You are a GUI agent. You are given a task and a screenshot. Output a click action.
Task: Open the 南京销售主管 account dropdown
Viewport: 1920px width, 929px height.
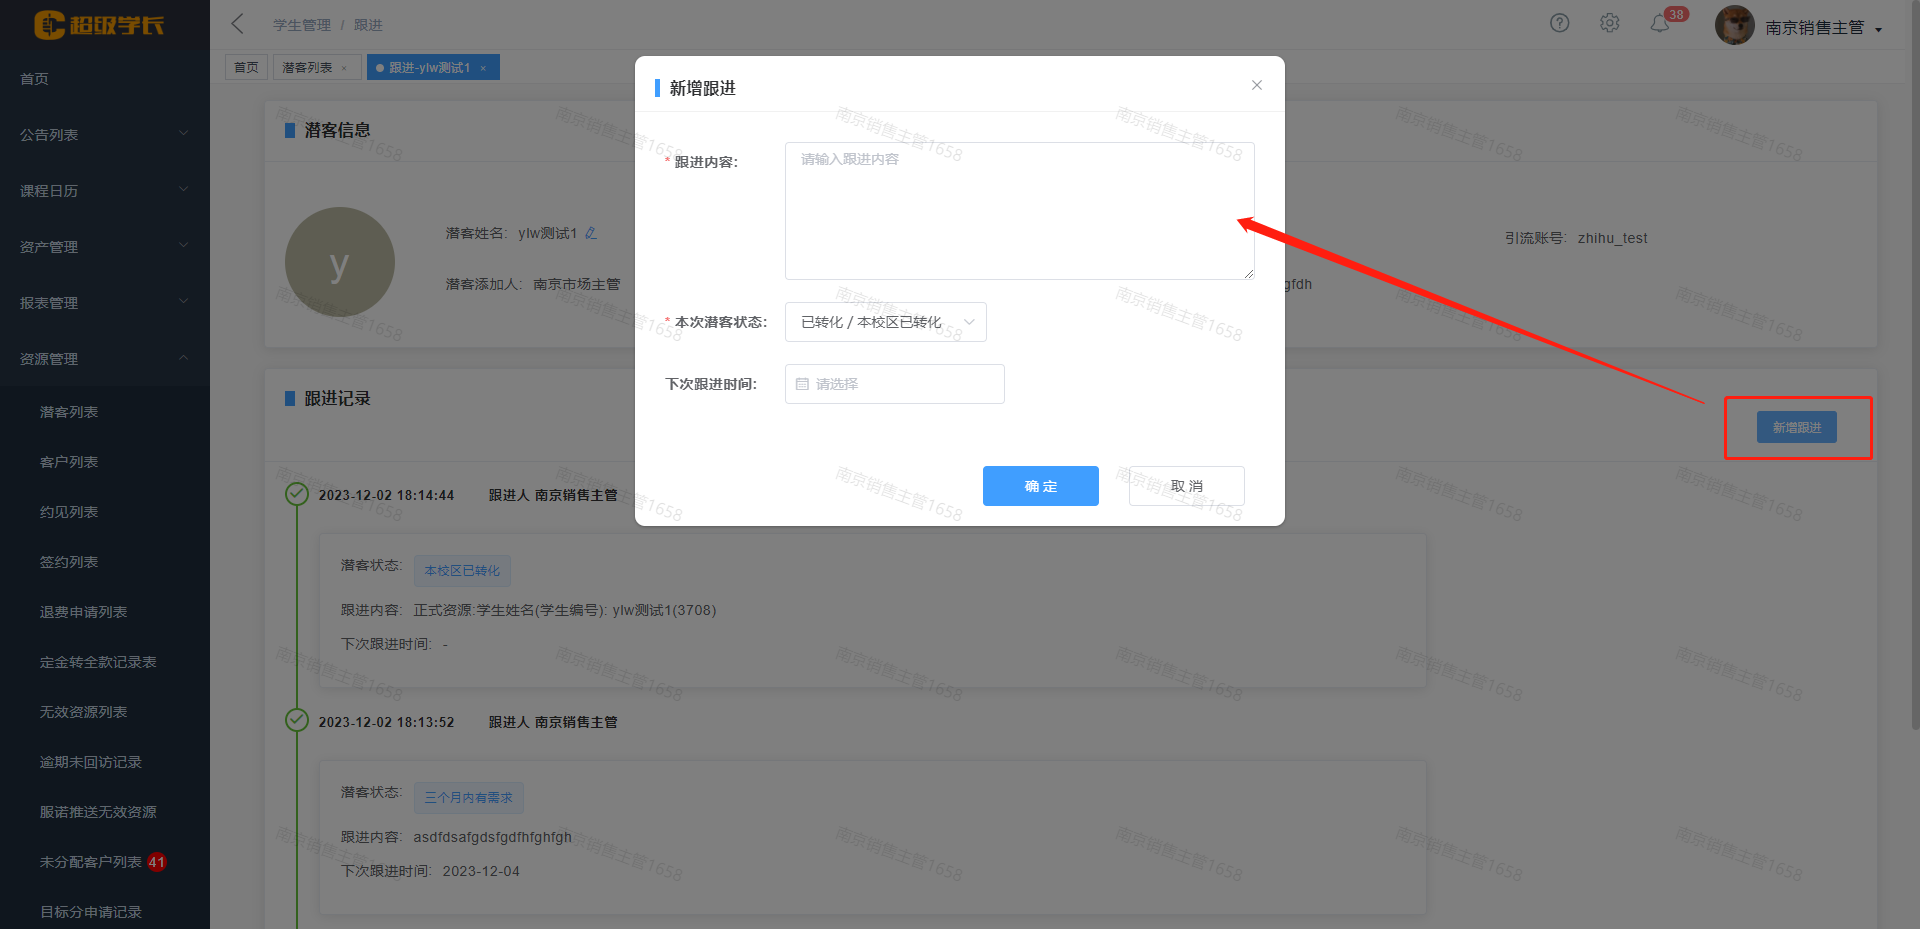1822,28
